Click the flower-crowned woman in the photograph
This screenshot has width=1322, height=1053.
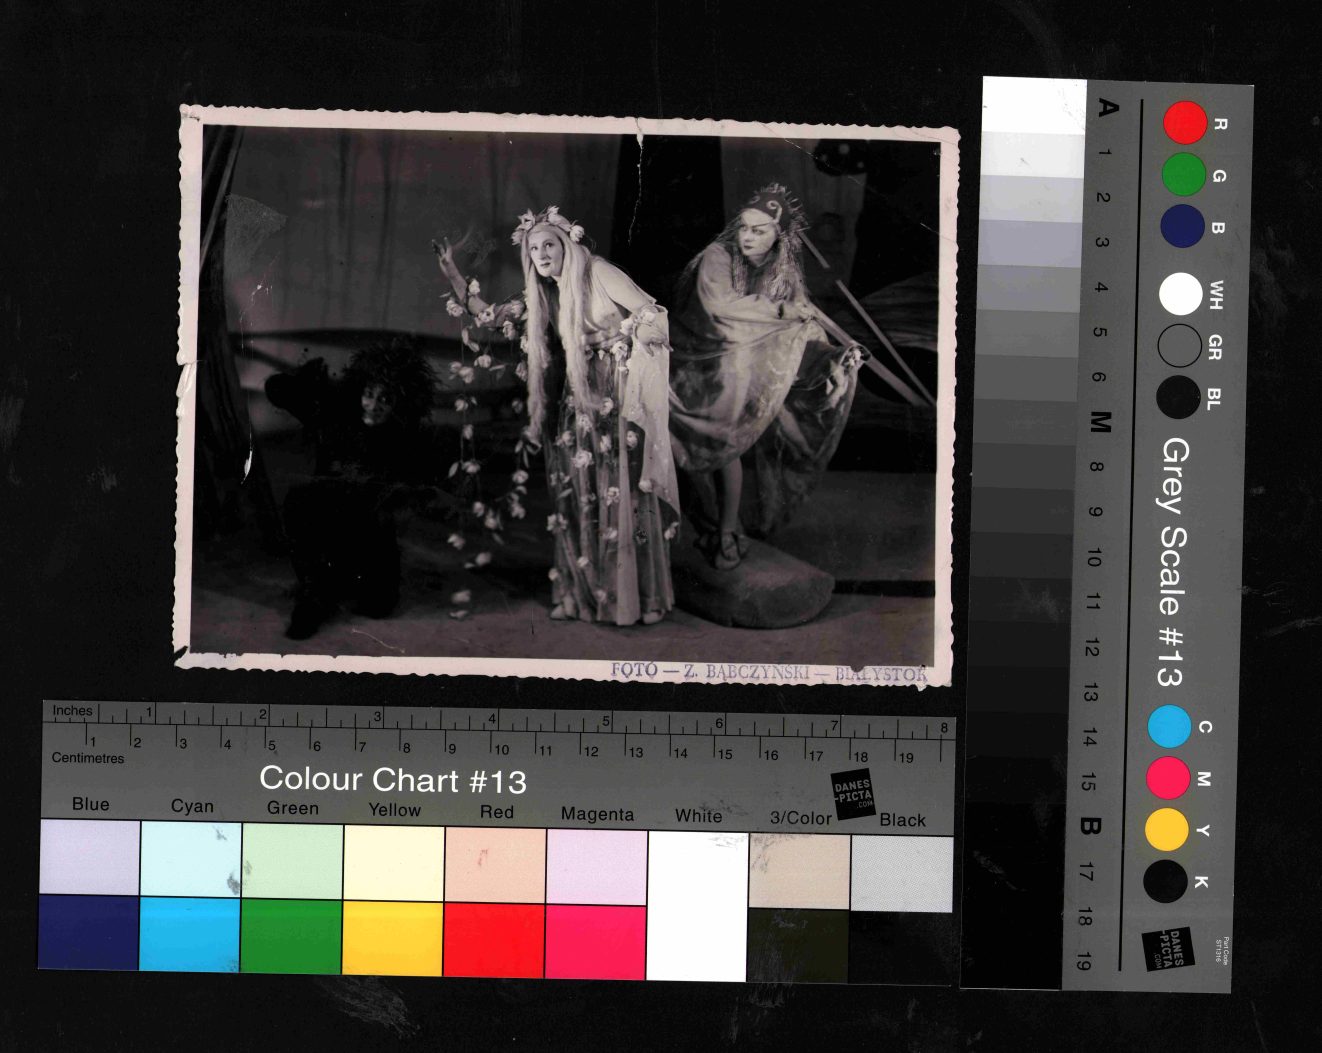pyautogui.click(x=580, y=400)
